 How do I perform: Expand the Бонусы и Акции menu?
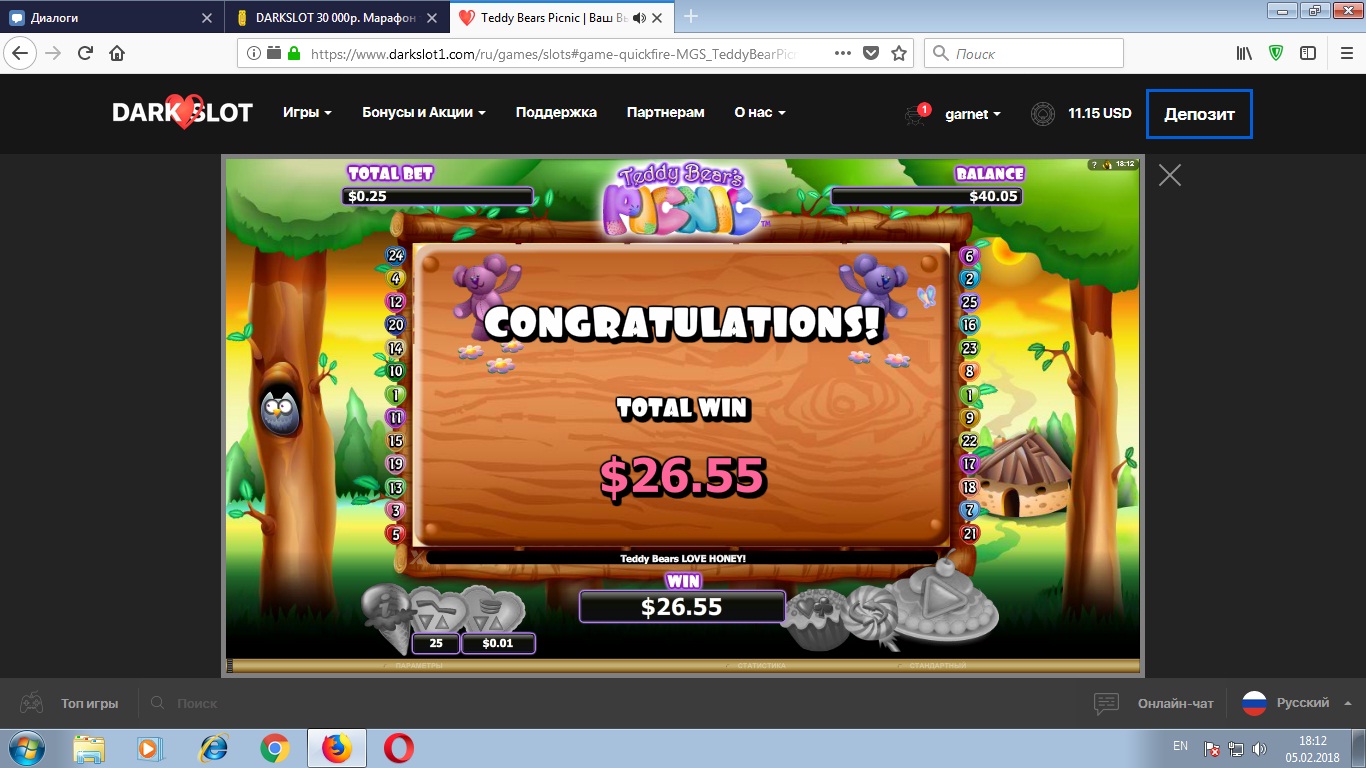point(424,113)
